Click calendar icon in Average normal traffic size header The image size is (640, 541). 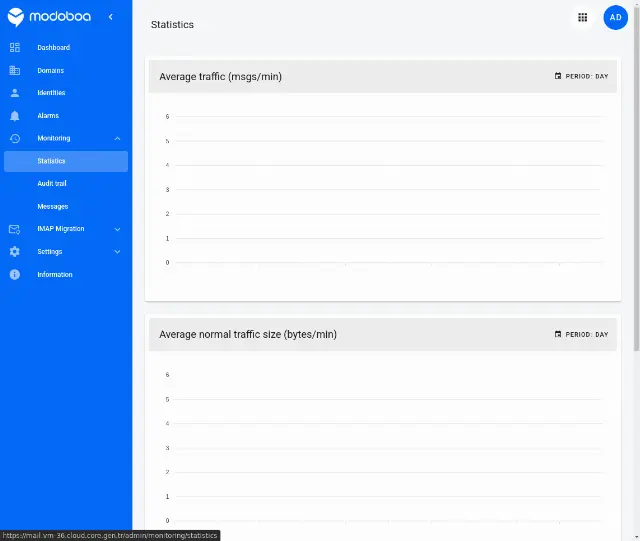(x=558, y=334)
